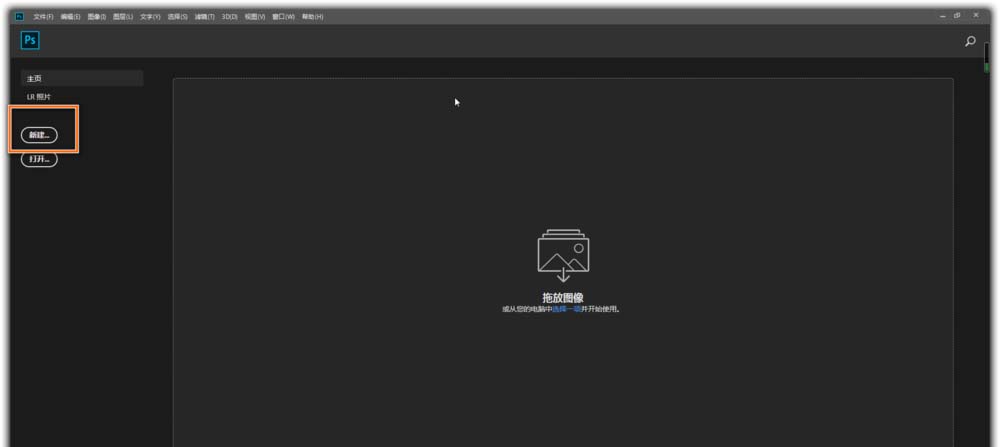
Task: Open the 选择(S) menu
Action: (177, 17)
